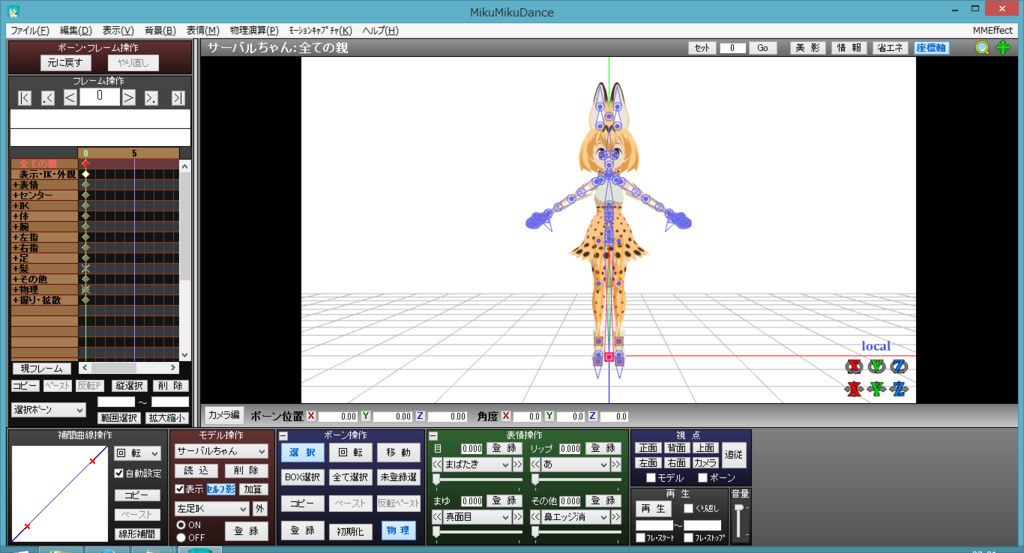This screenshot has width=1024, height=553.
Task: Jump to next keyframe button
Action: pos(151,98)
